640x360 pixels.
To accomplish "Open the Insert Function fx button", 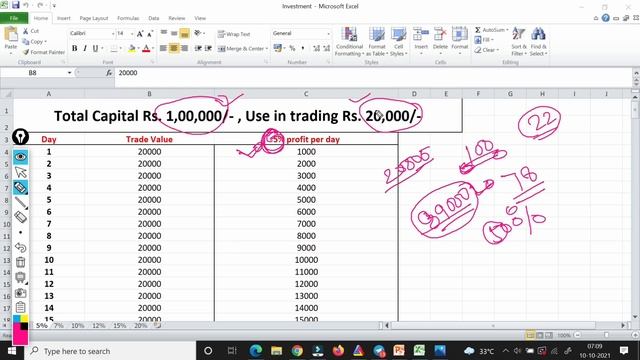I will tap(109, 73).
